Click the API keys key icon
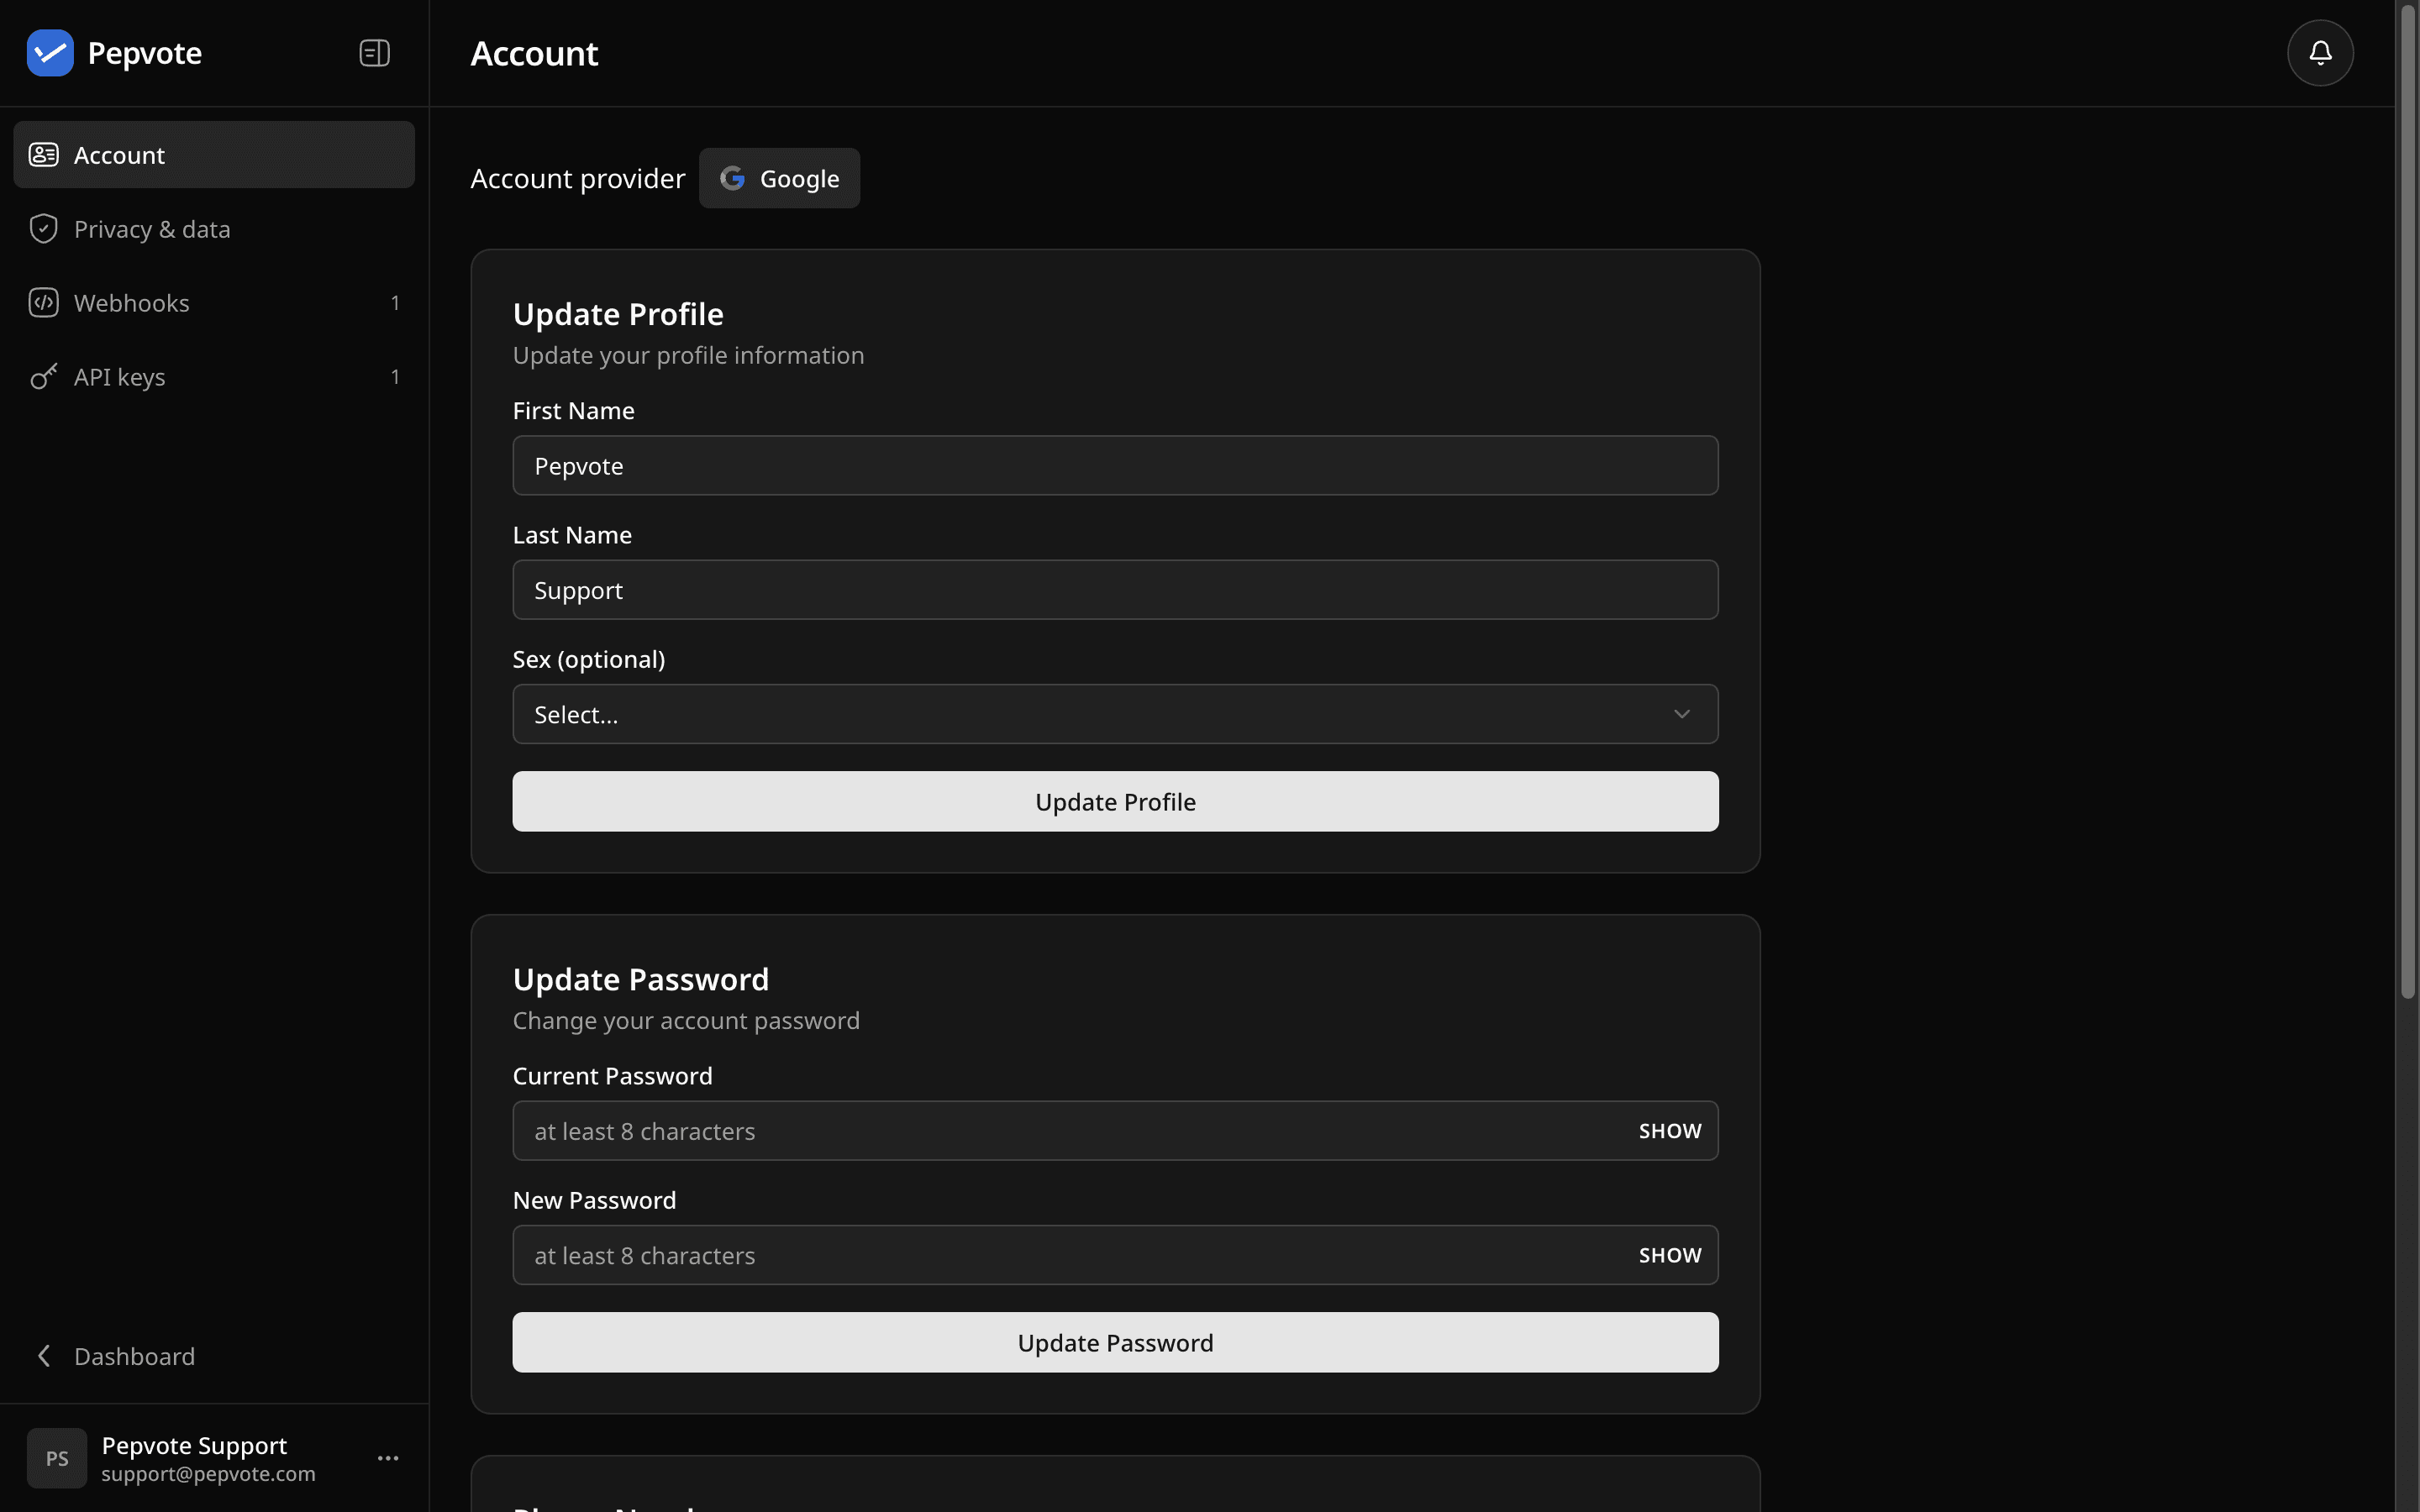 pyautogui.click(x=43, y=377)
